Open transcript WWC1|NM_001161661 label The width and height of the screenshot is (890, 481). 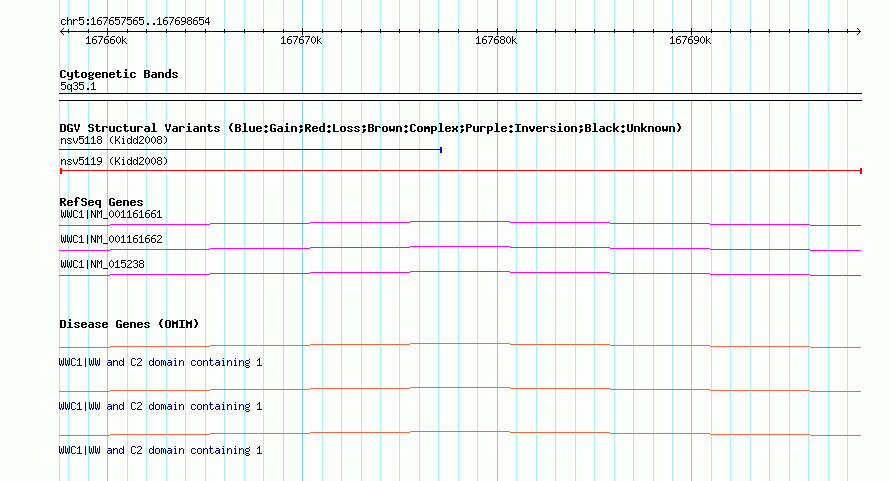(x=111, y=215)
